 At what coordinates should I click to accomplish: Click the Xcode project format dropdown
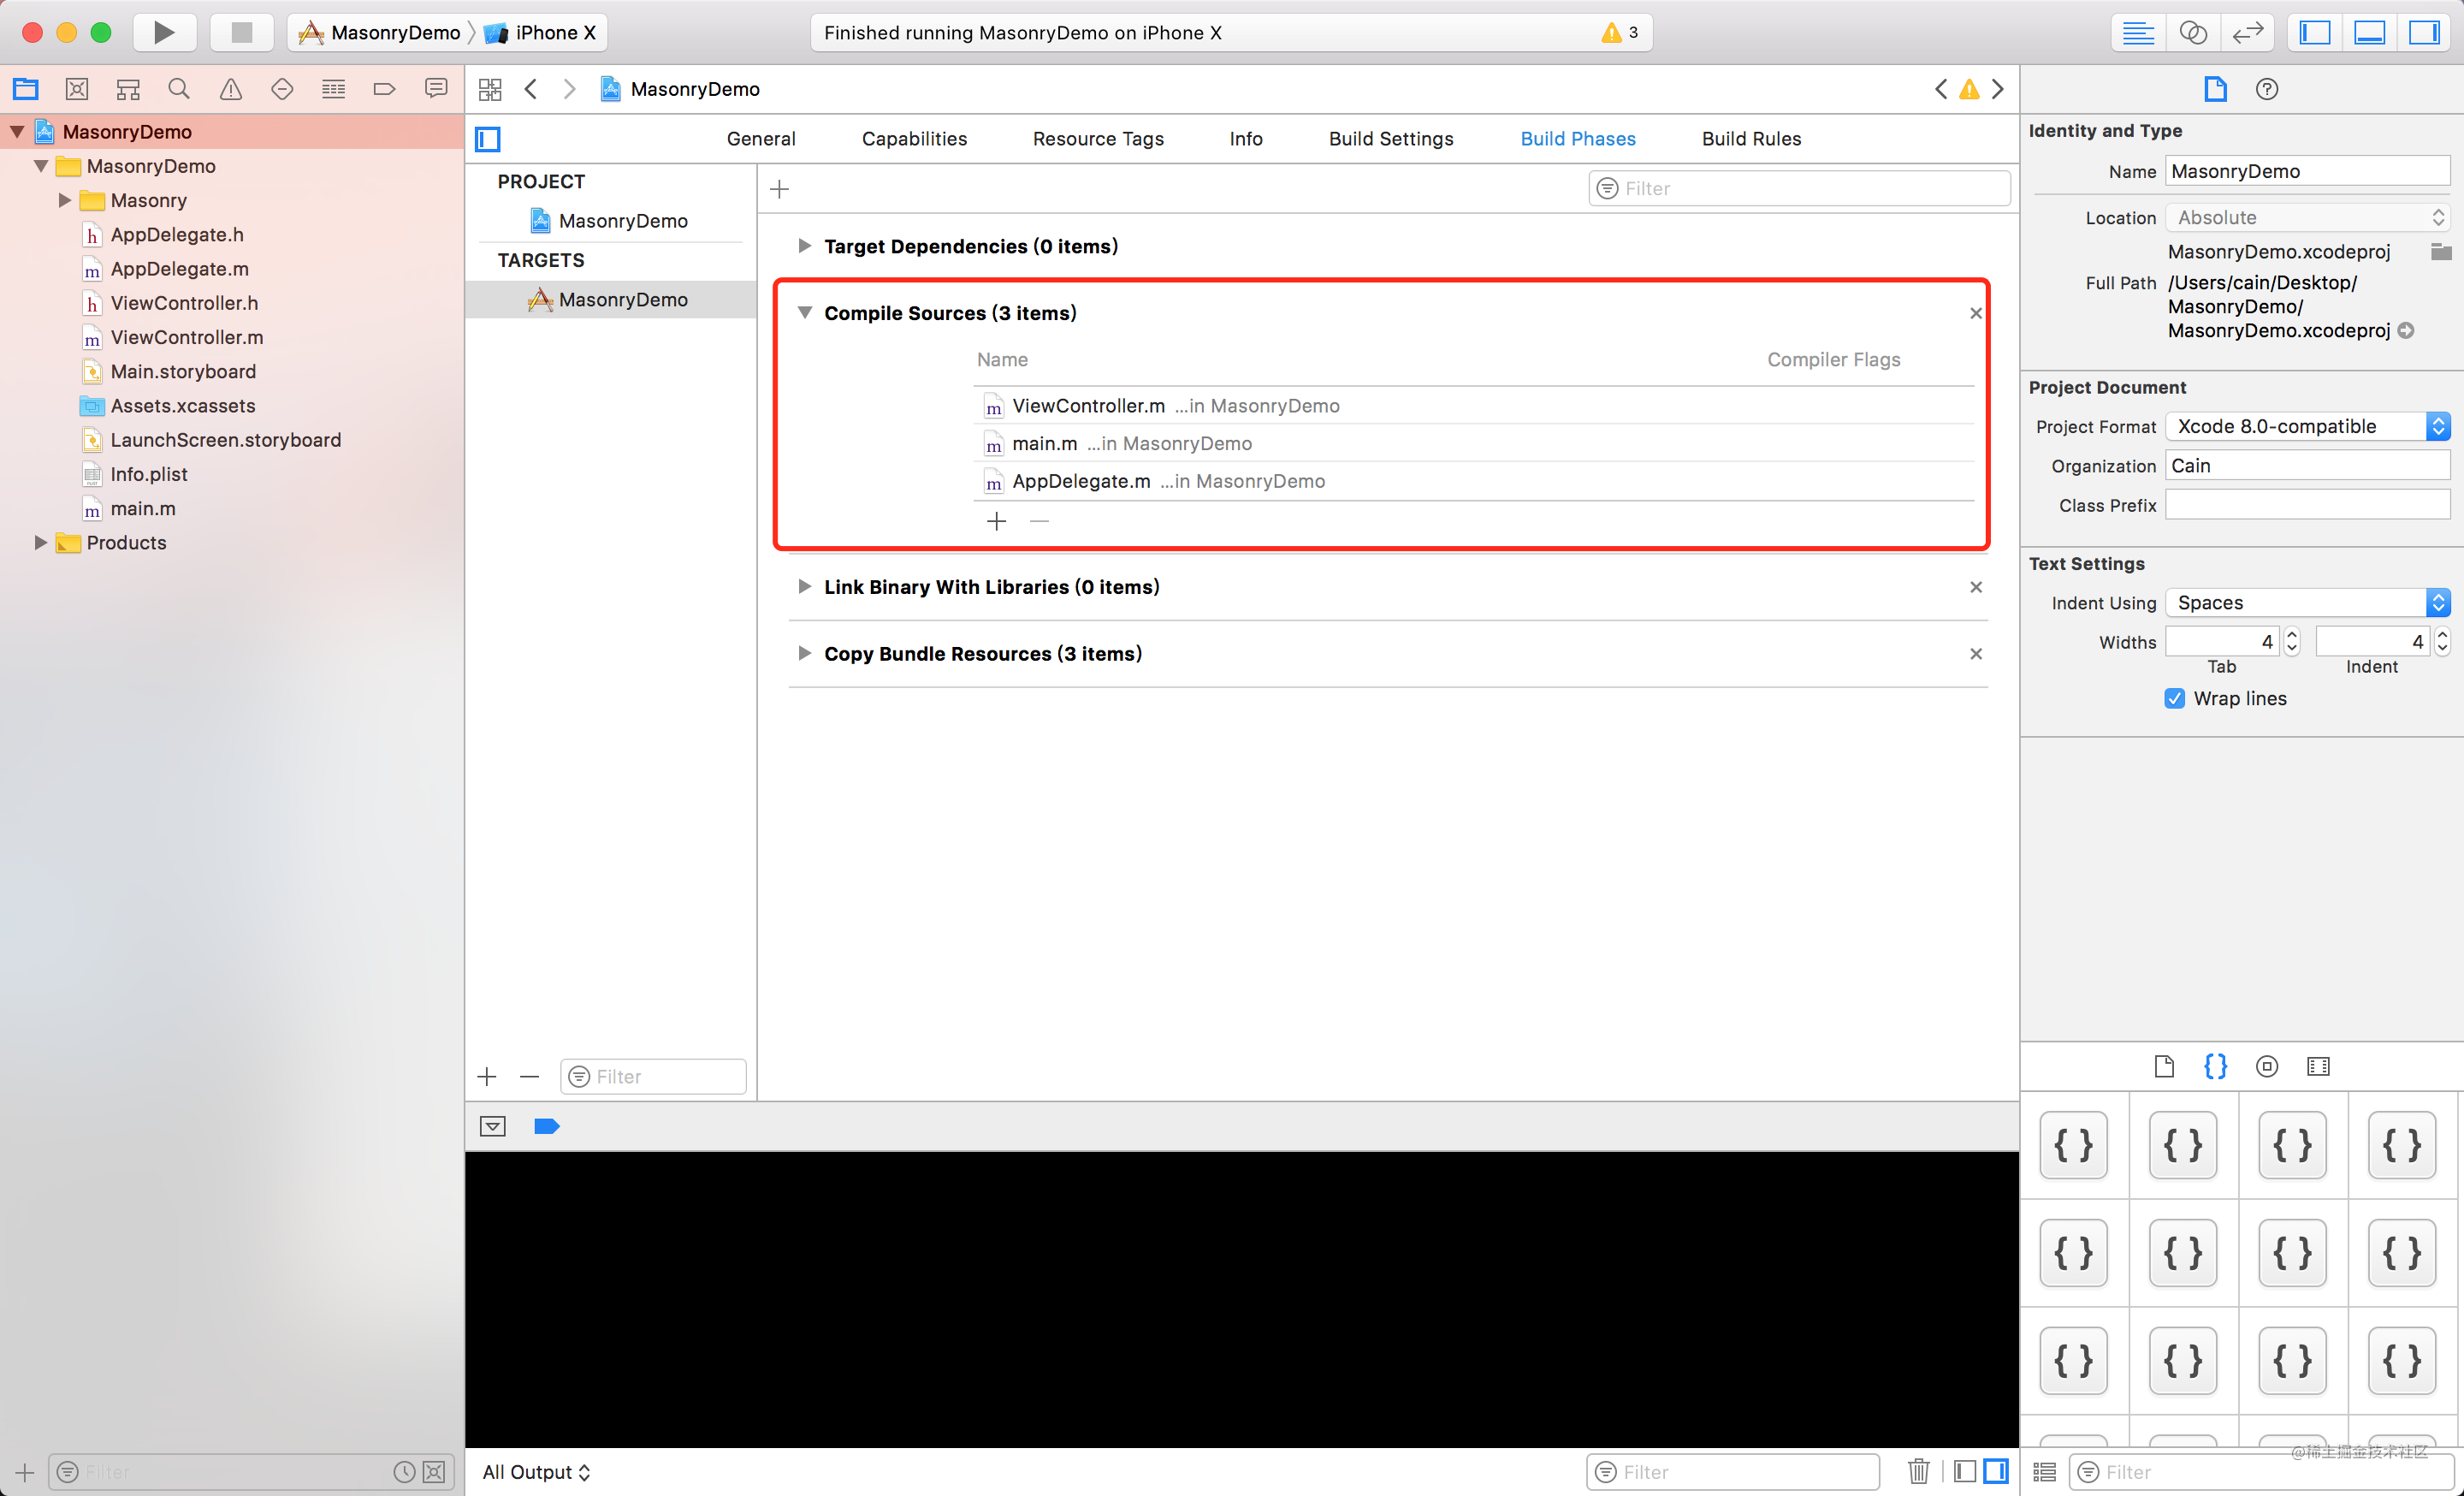click(x=2306, y=426)
